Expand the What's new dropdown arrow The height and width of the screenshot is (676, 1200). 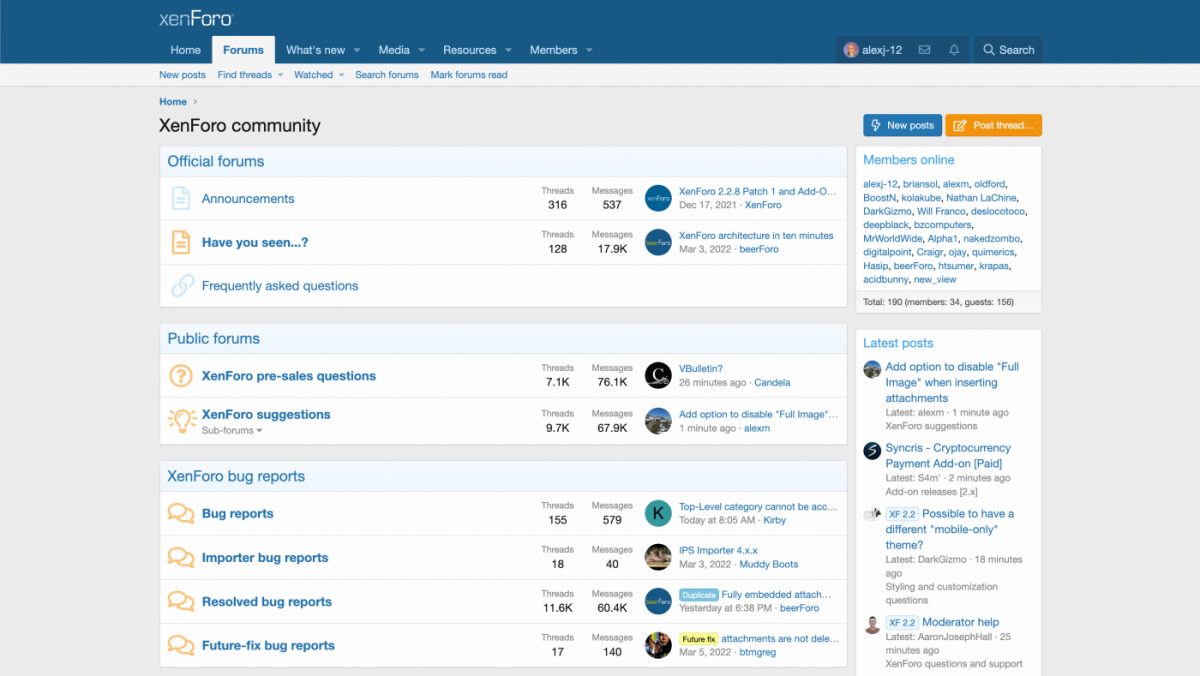pyautogui.click(x=359, y=50)
